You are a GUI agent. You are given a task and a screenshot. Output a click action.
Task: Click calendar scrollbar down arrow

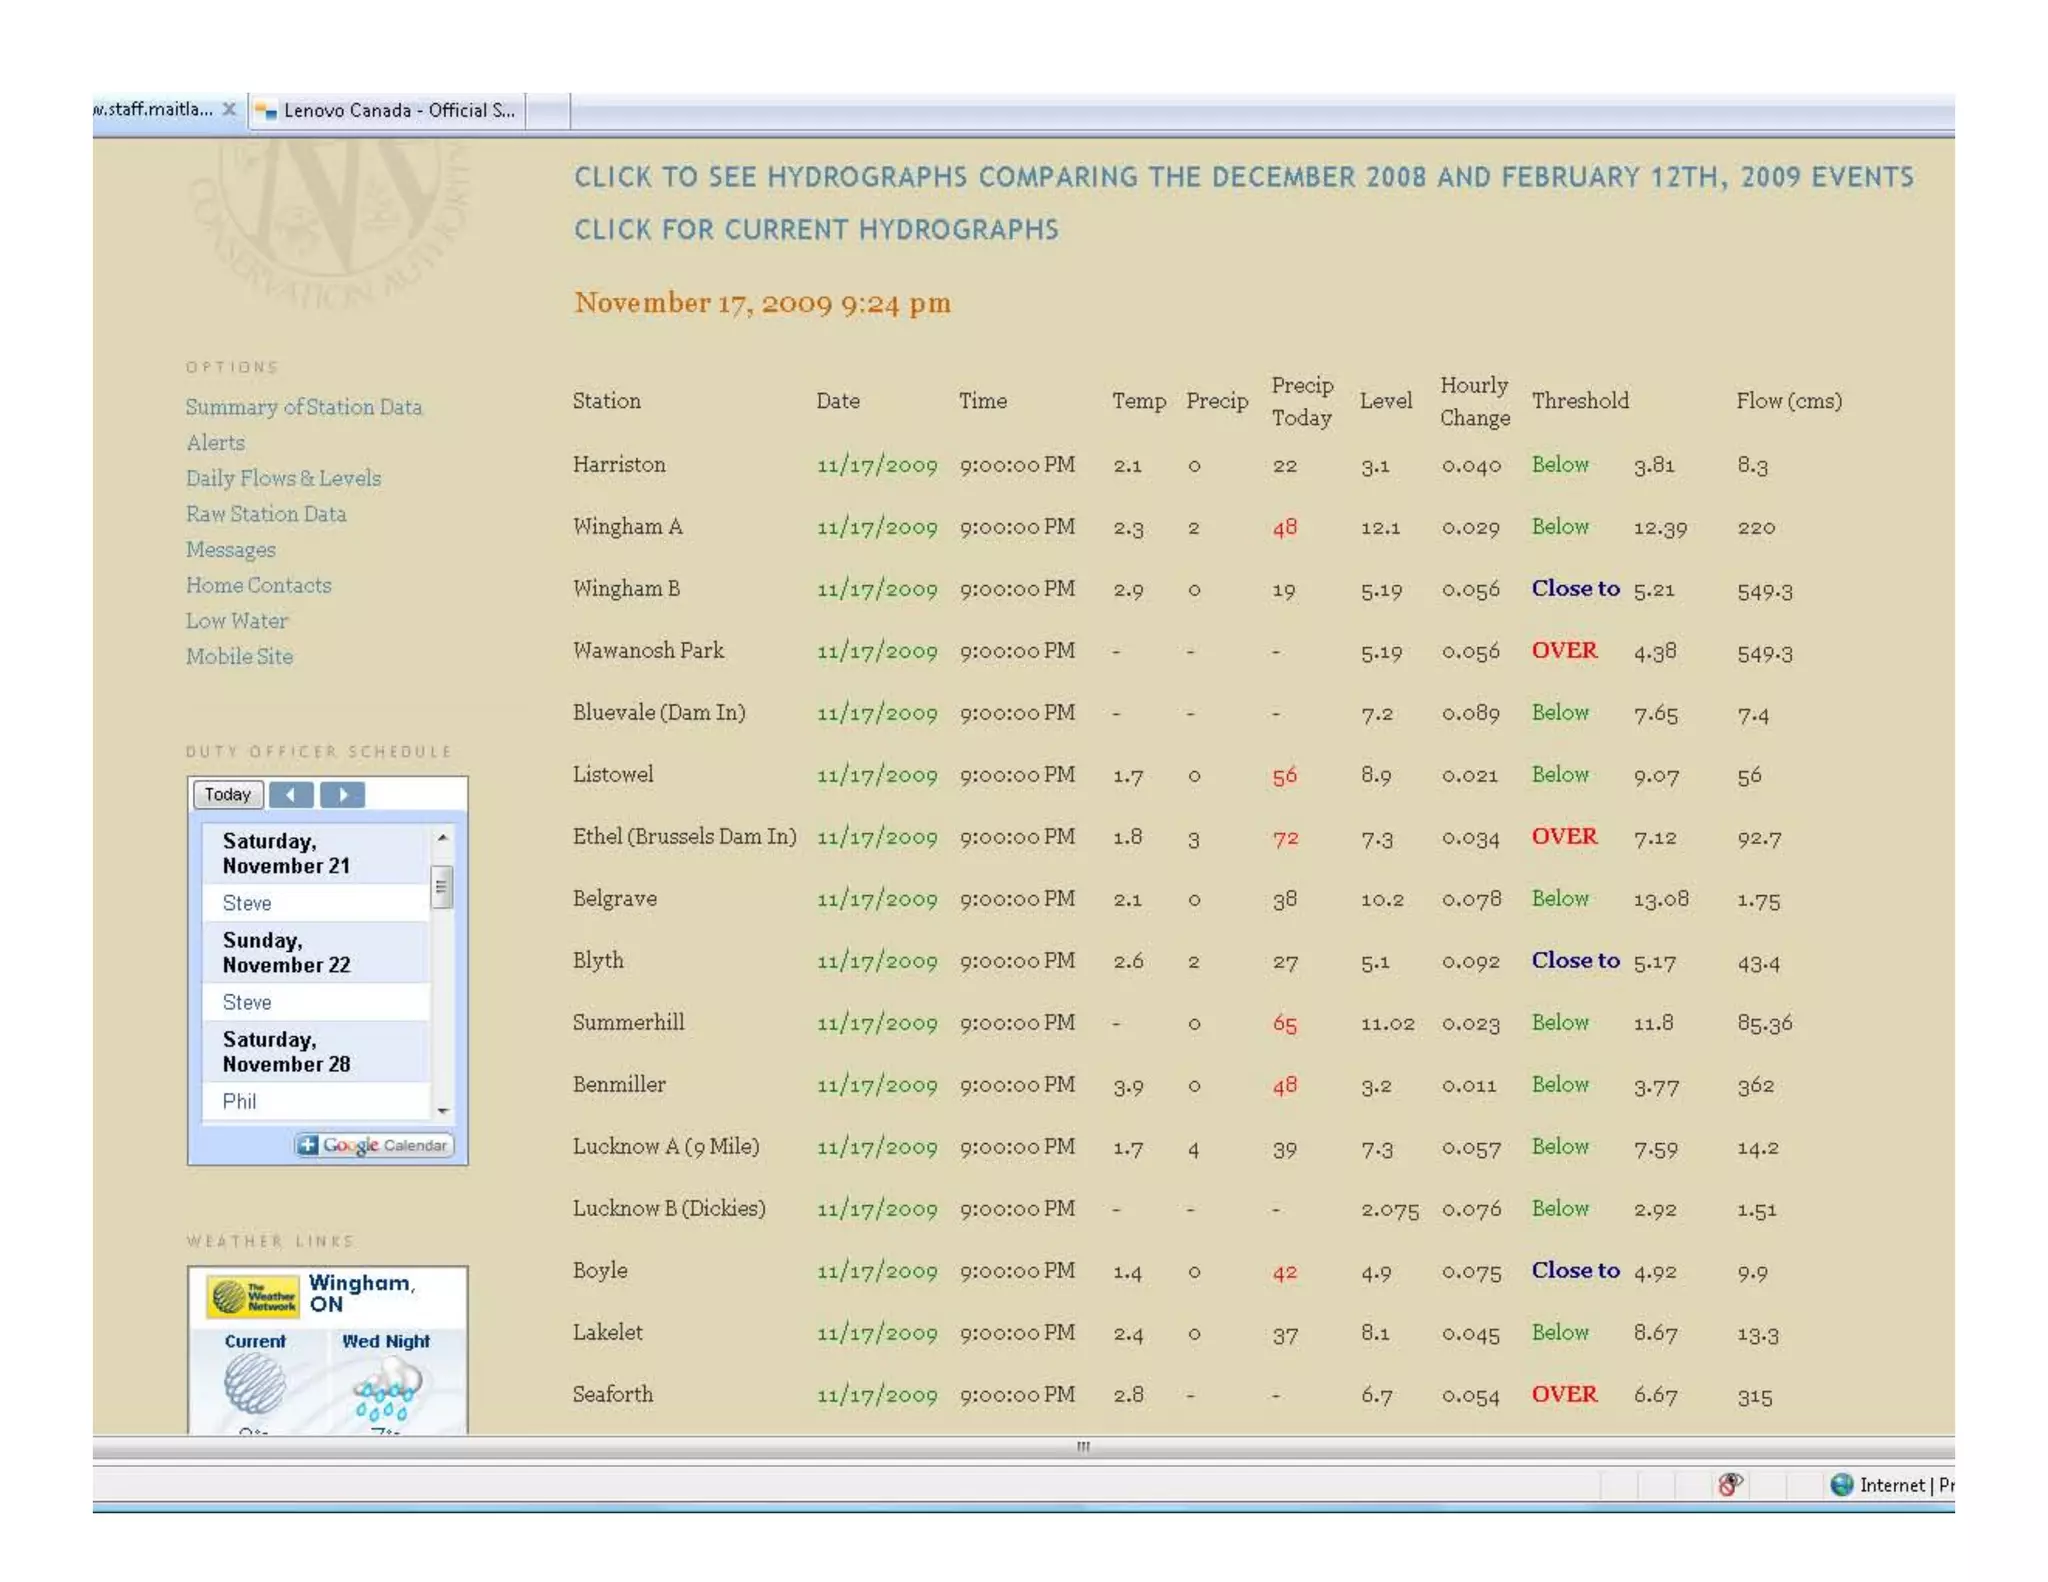tap(442, 1110)
